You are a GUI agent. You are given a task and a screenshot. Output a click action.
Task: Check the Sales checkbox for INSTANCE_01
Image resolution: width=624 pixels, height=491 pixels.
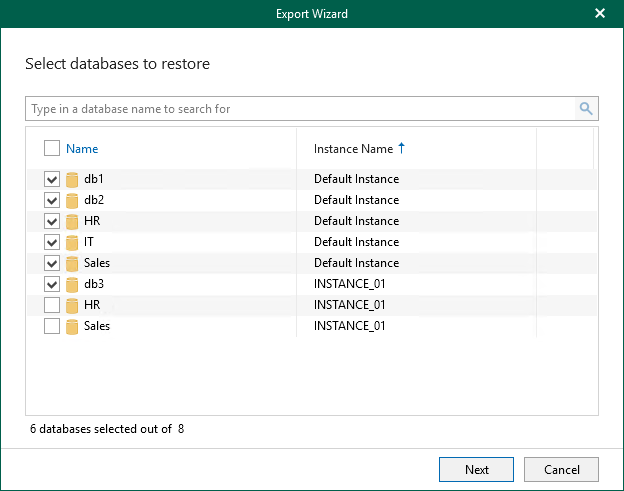pyautogui.click(x=52, y=326)
